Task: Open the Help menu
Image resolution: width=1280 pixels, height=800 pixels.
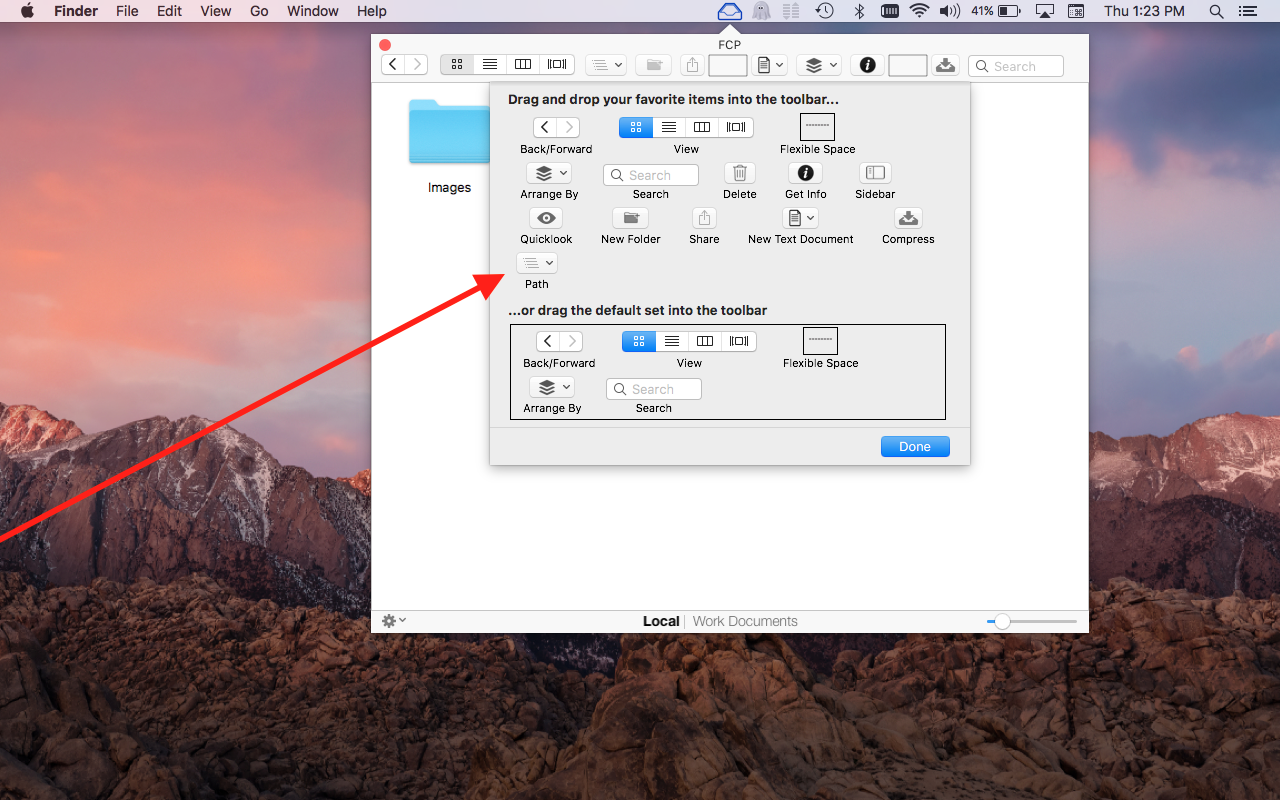Action: (371, 11)
